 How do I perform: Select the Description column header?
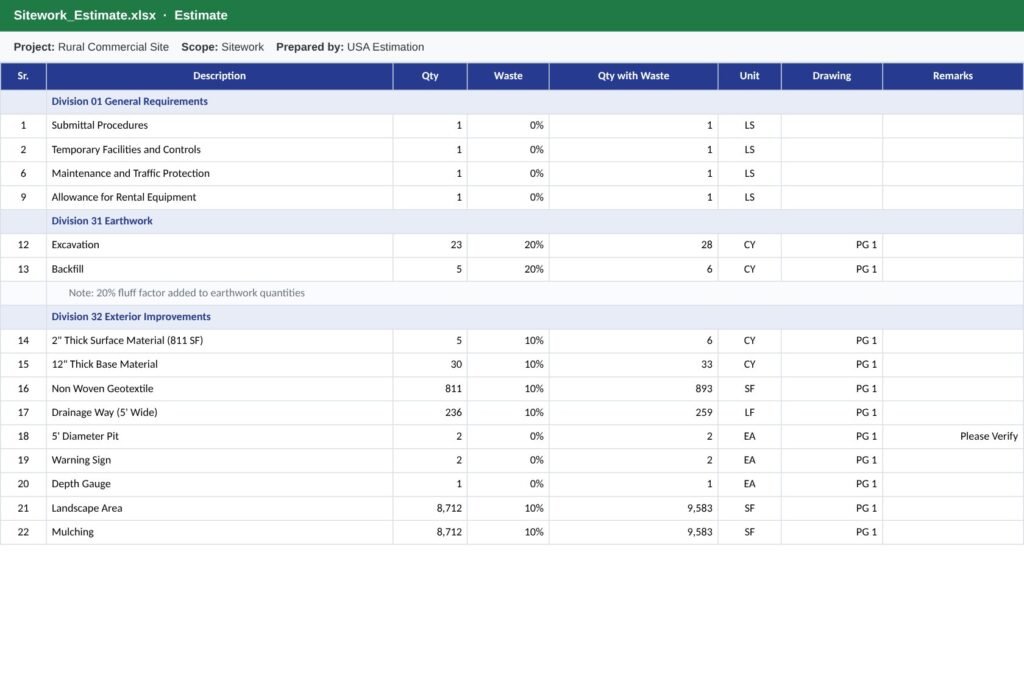point(219,76)
